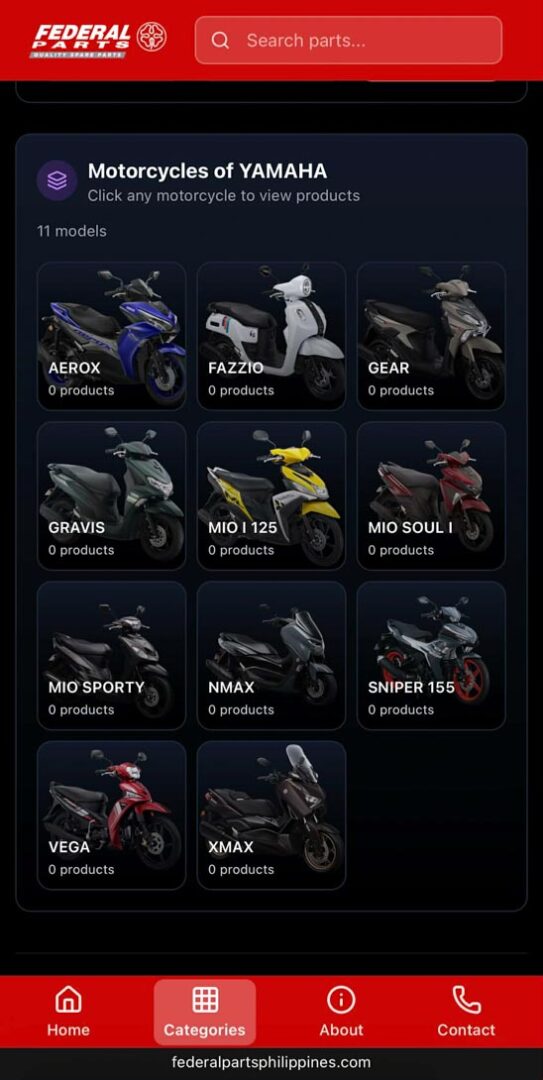Open the SNIPER 155 card
The height and width of the screenshot is (1080, 543).
431,656
